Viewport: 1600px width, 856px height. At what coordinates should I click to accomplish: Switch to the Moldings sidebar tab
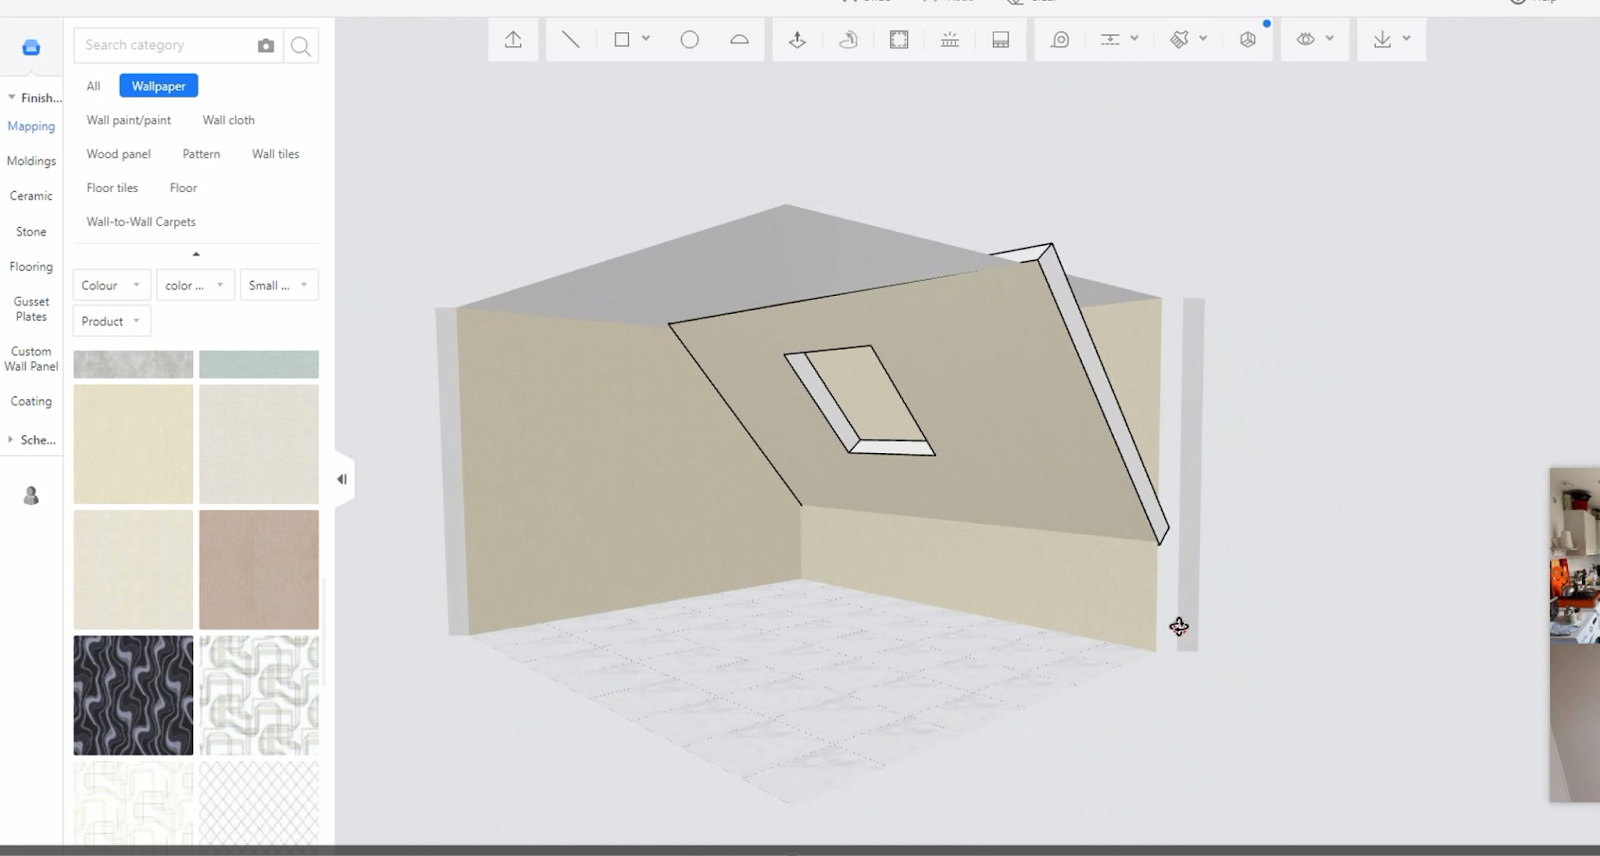click(x=31, y=161)
